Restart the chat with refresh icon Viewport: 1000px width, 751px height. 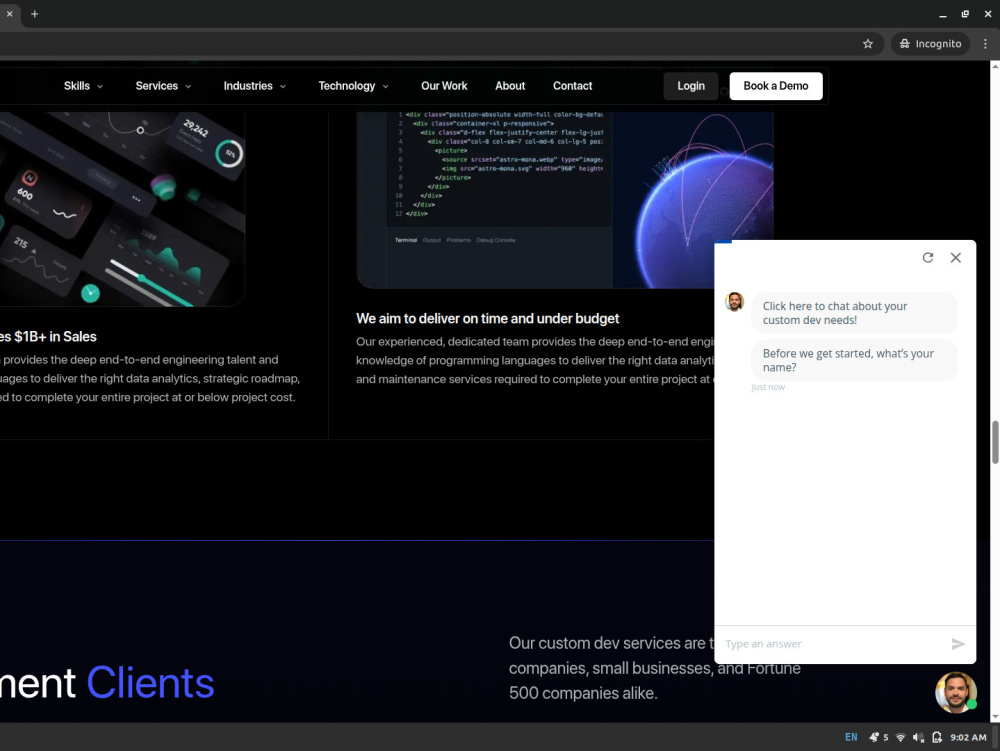(928, 258)
